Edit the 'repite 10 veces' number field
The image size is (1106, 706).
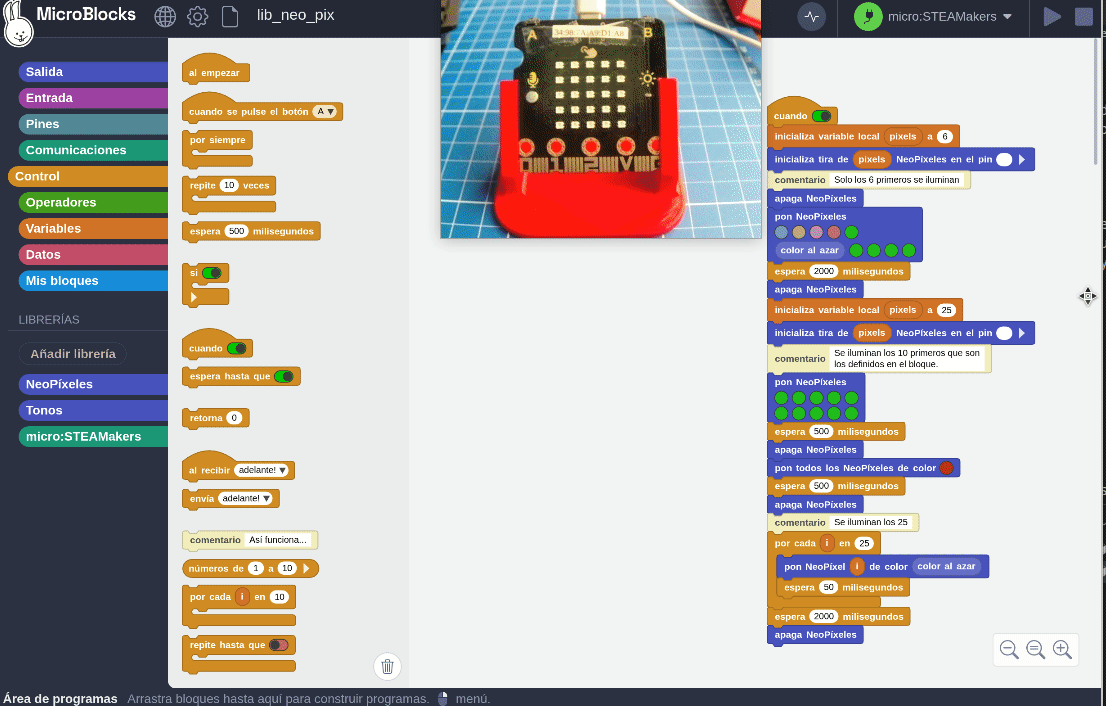pyautogui.click(x=229, y=185)
